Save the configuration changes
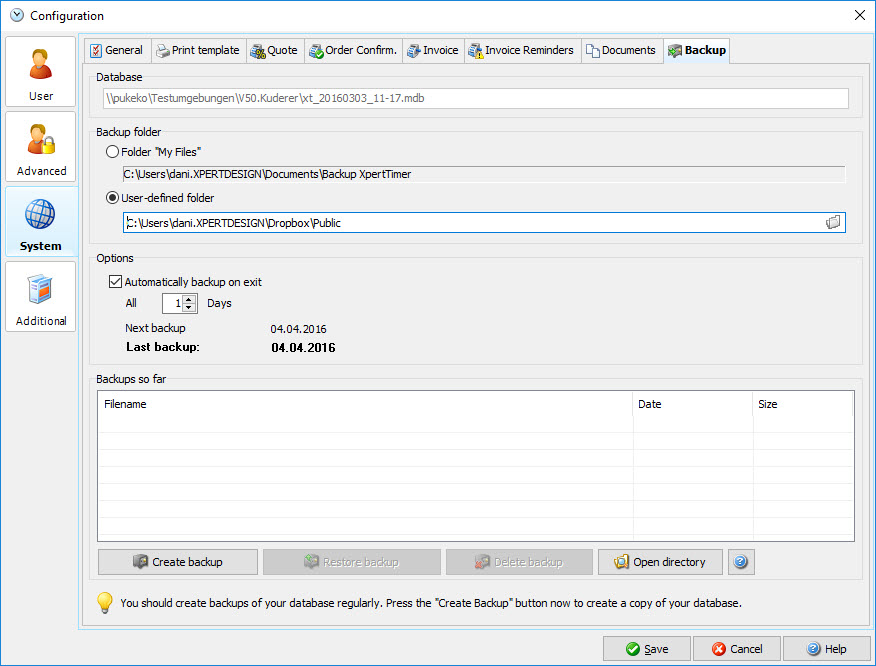Screen dimensions: 876x666 click(x=646, y=648)
